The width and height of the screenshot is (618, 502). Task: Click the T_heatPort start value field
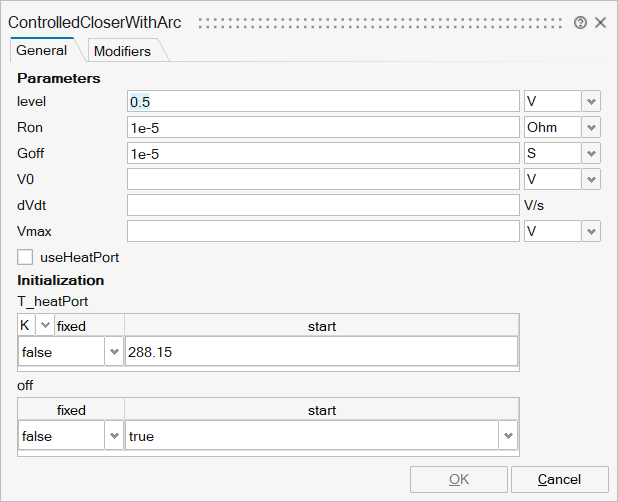point(321,352)
